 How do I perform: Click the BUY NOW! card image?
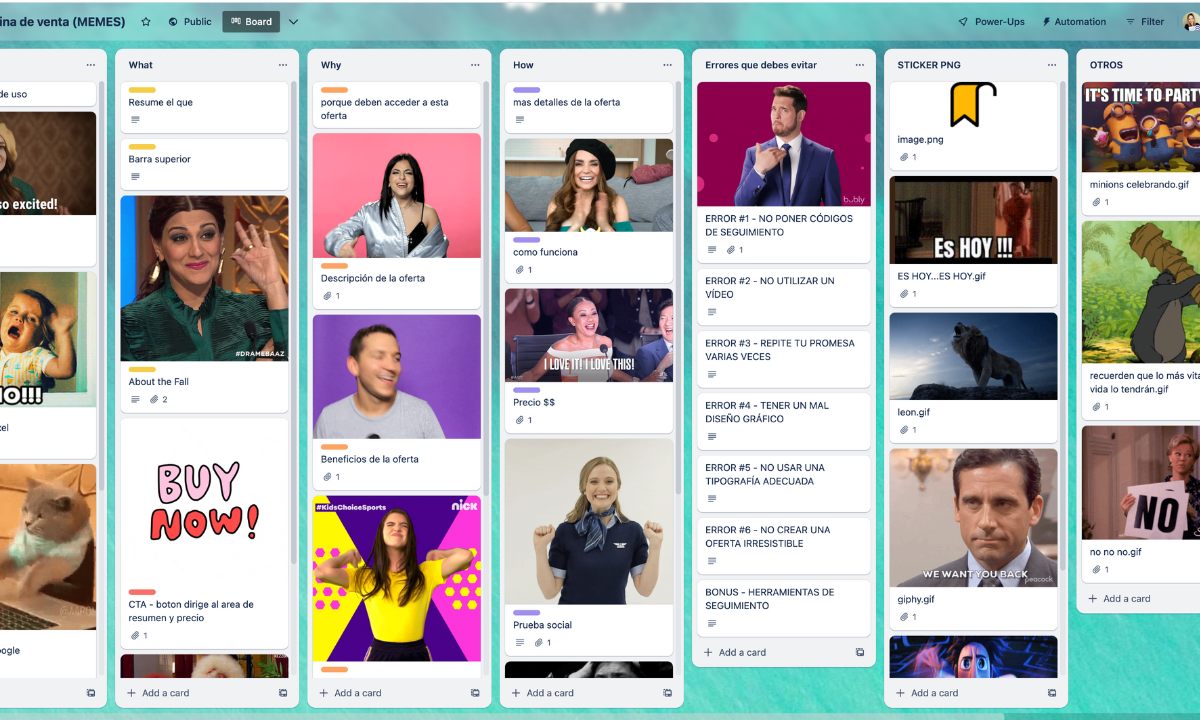tap(205, 502)
